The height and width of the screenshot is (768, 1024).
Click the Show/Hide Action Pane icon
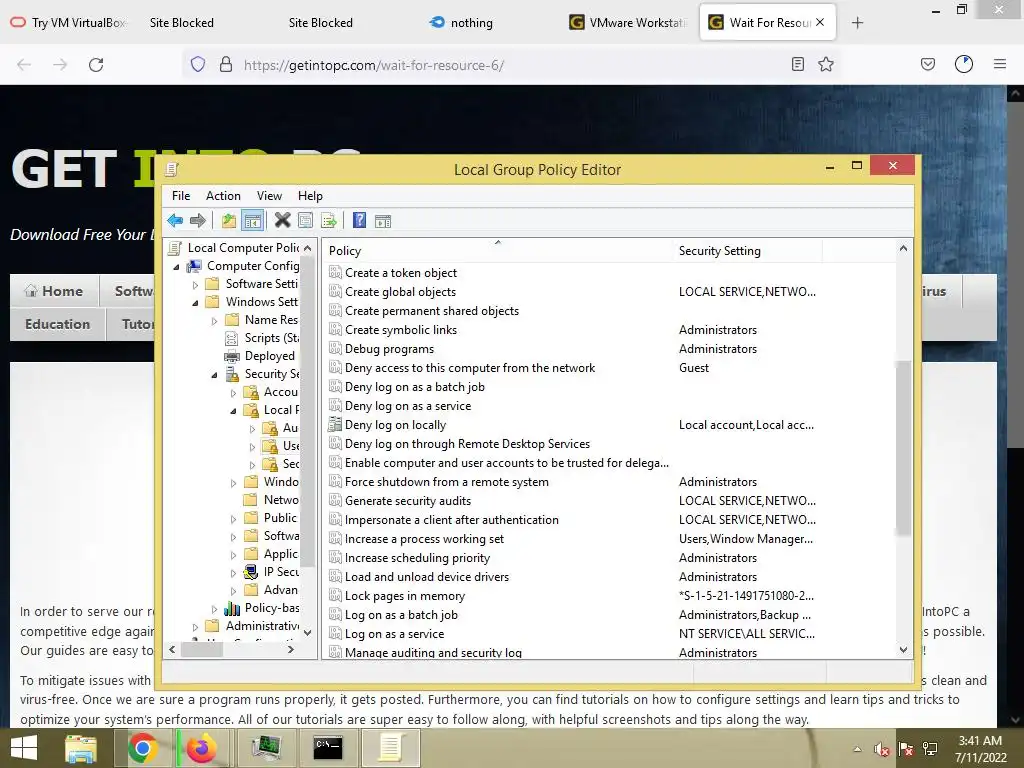tap(383, 221)
